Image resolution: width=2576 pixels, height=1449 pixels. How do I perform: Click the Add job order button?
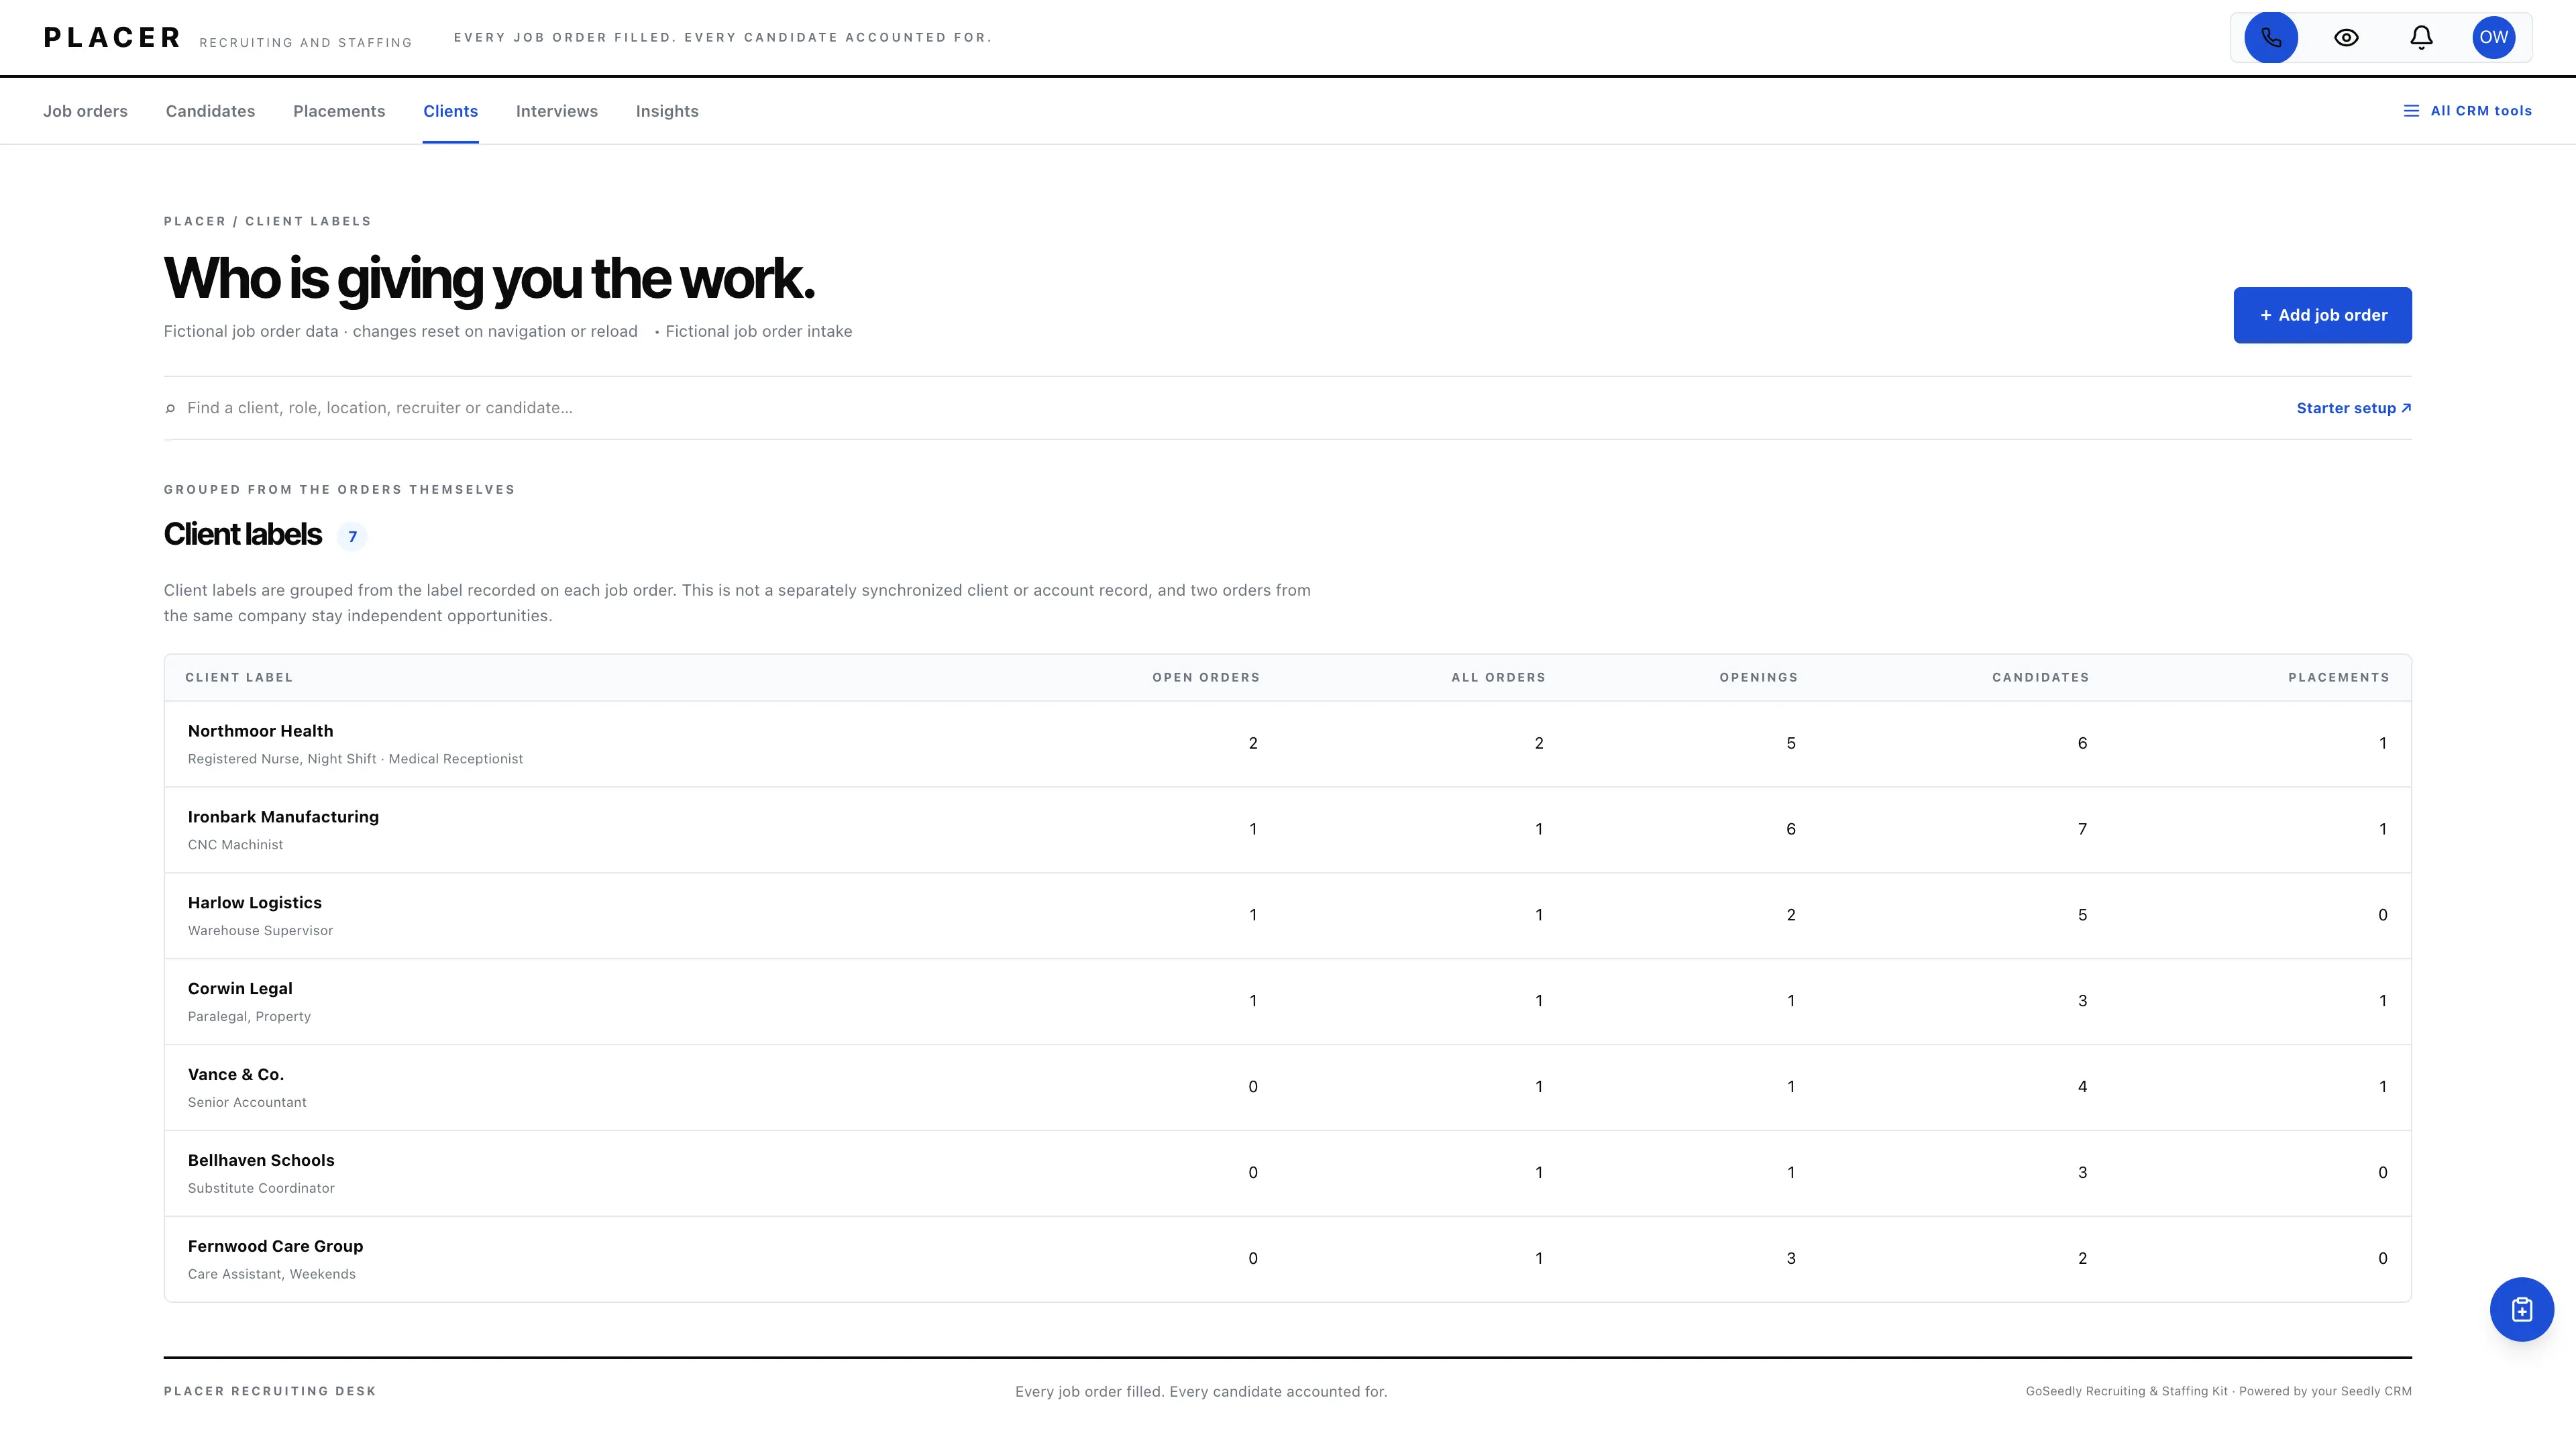[x=2322, y=315]
